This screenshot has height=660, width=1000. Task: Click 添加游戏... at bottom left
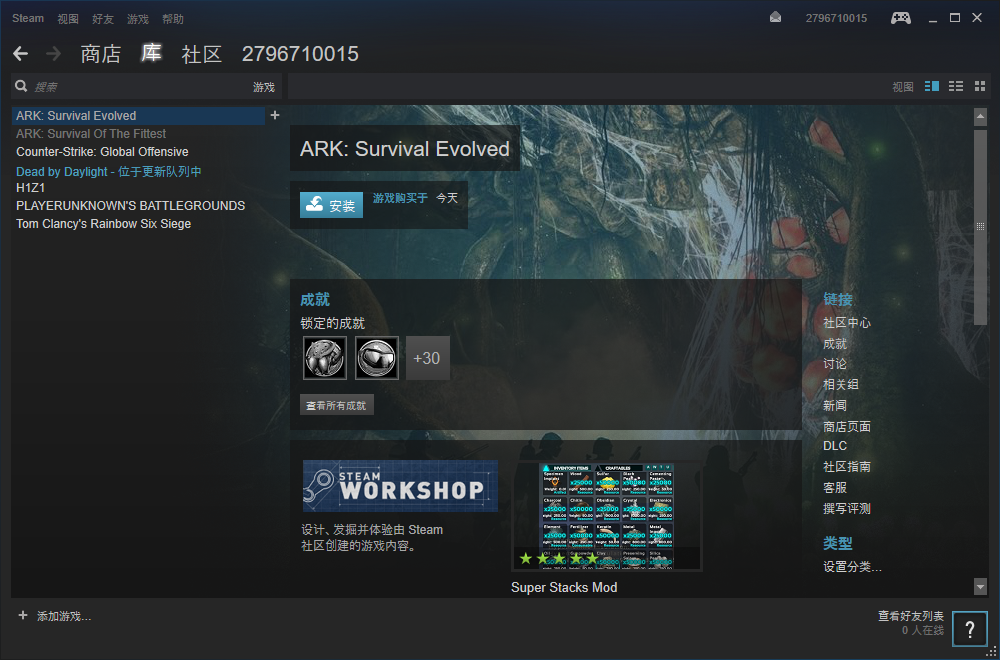click(64, 616)
